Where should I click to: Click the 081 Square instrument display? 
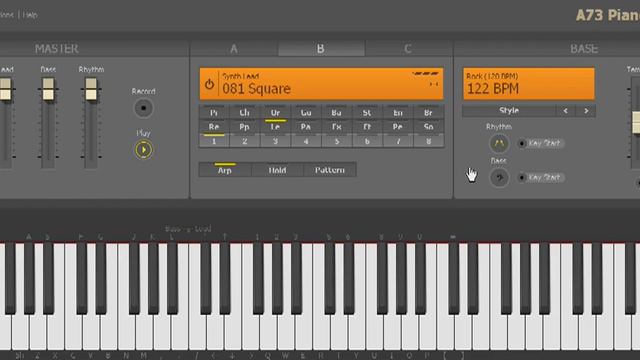tap(321, 84)
